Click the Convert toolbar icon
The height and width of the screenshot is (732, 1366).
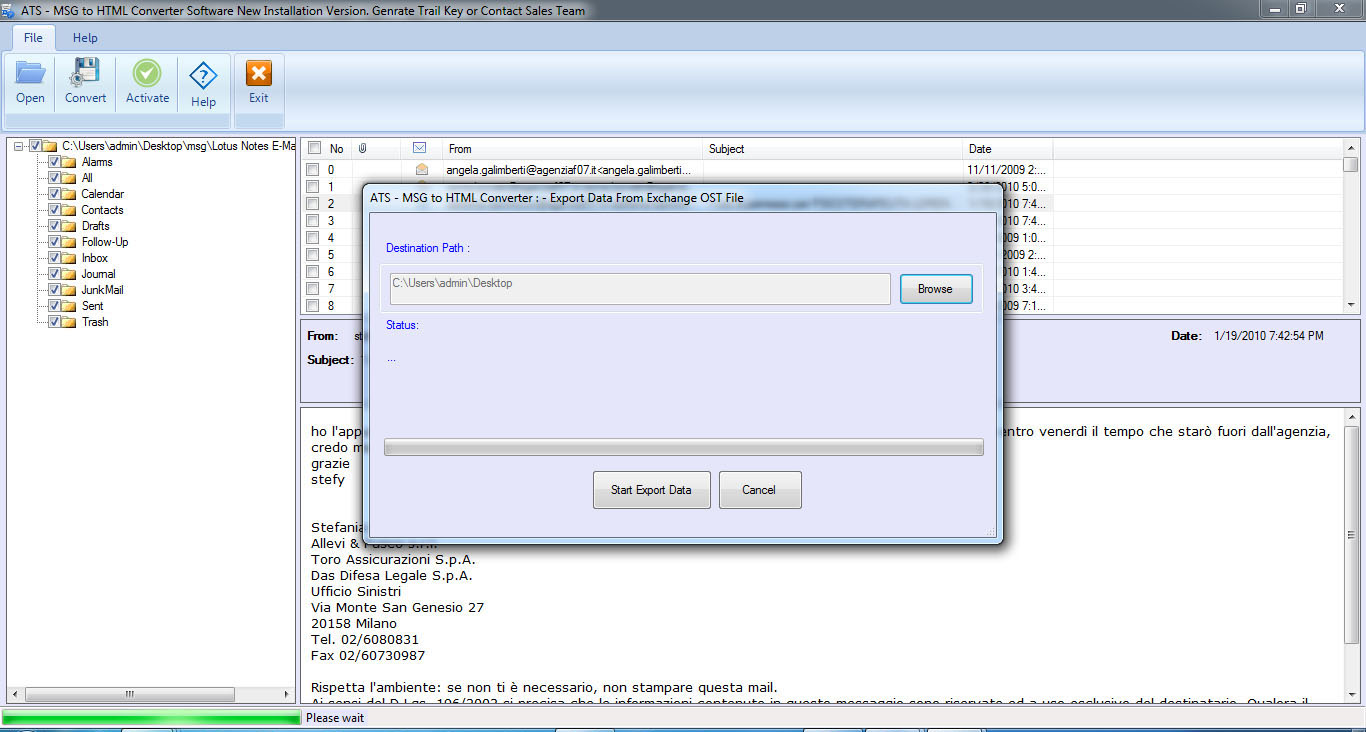tap(85, 73)
